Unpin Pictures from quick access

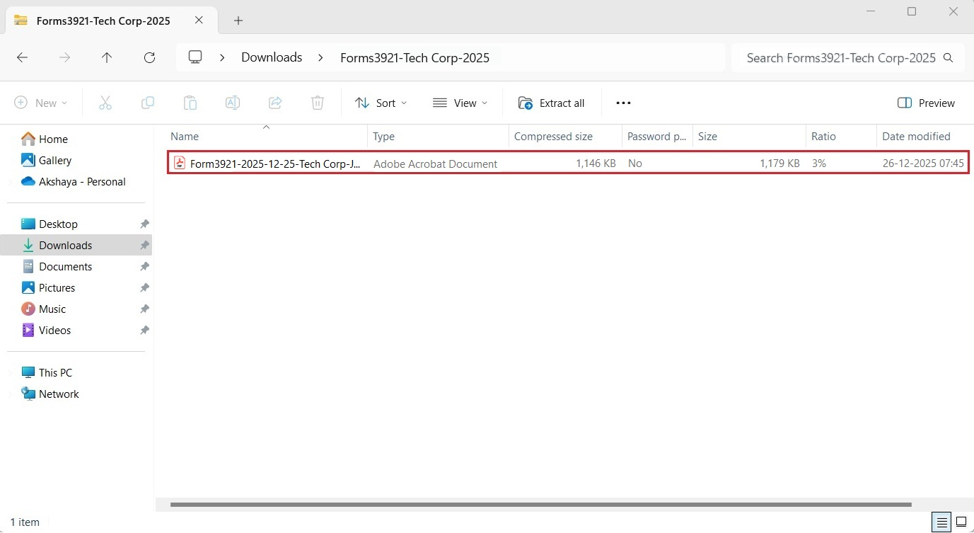click(x=144, y=288)
